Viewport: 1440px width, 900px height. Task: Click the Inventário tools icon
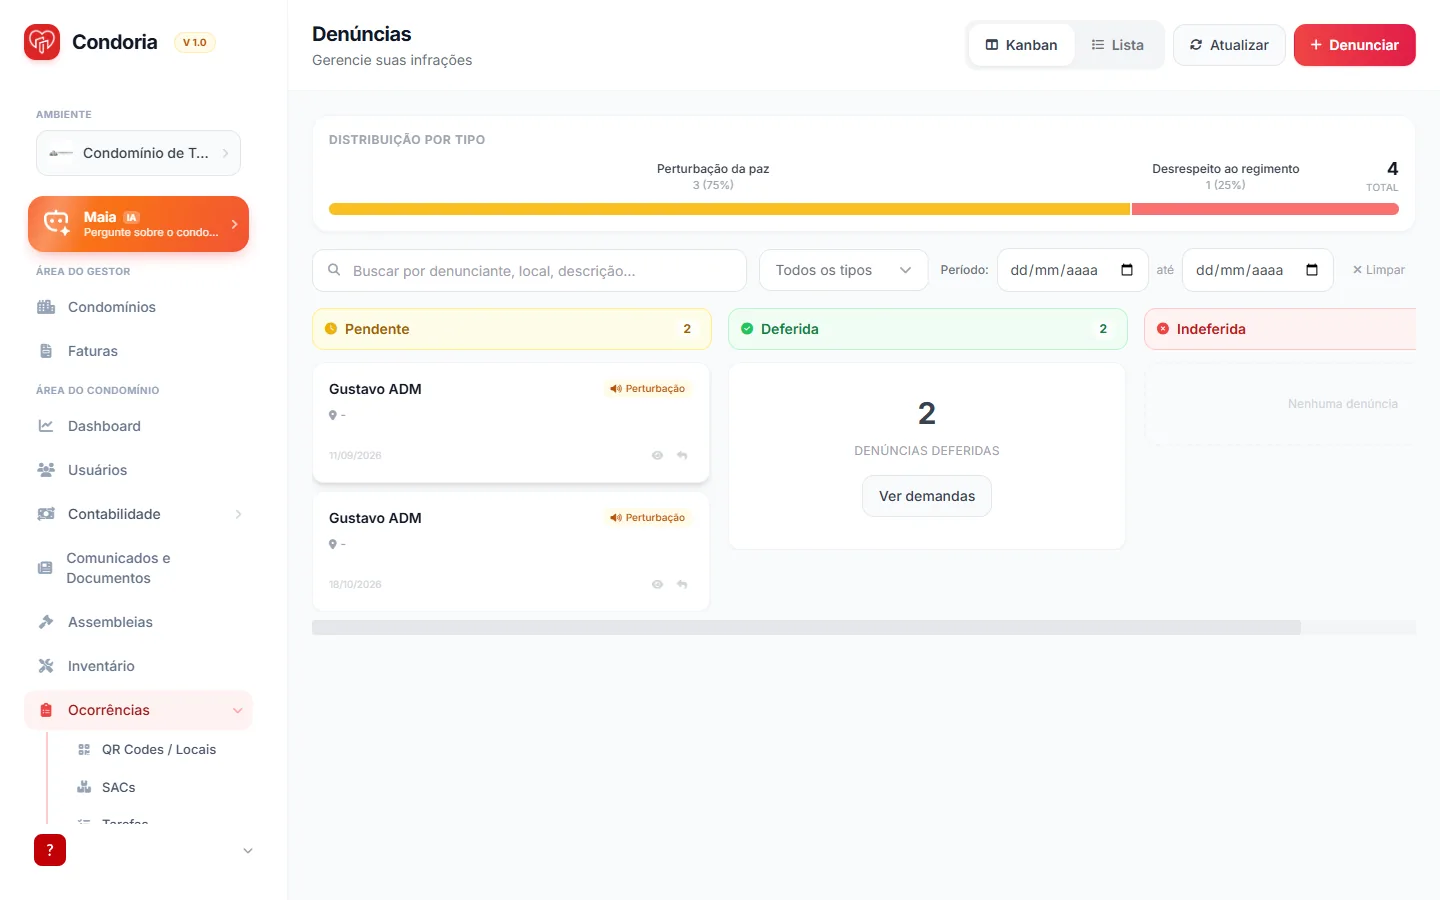tap(46, 666)
